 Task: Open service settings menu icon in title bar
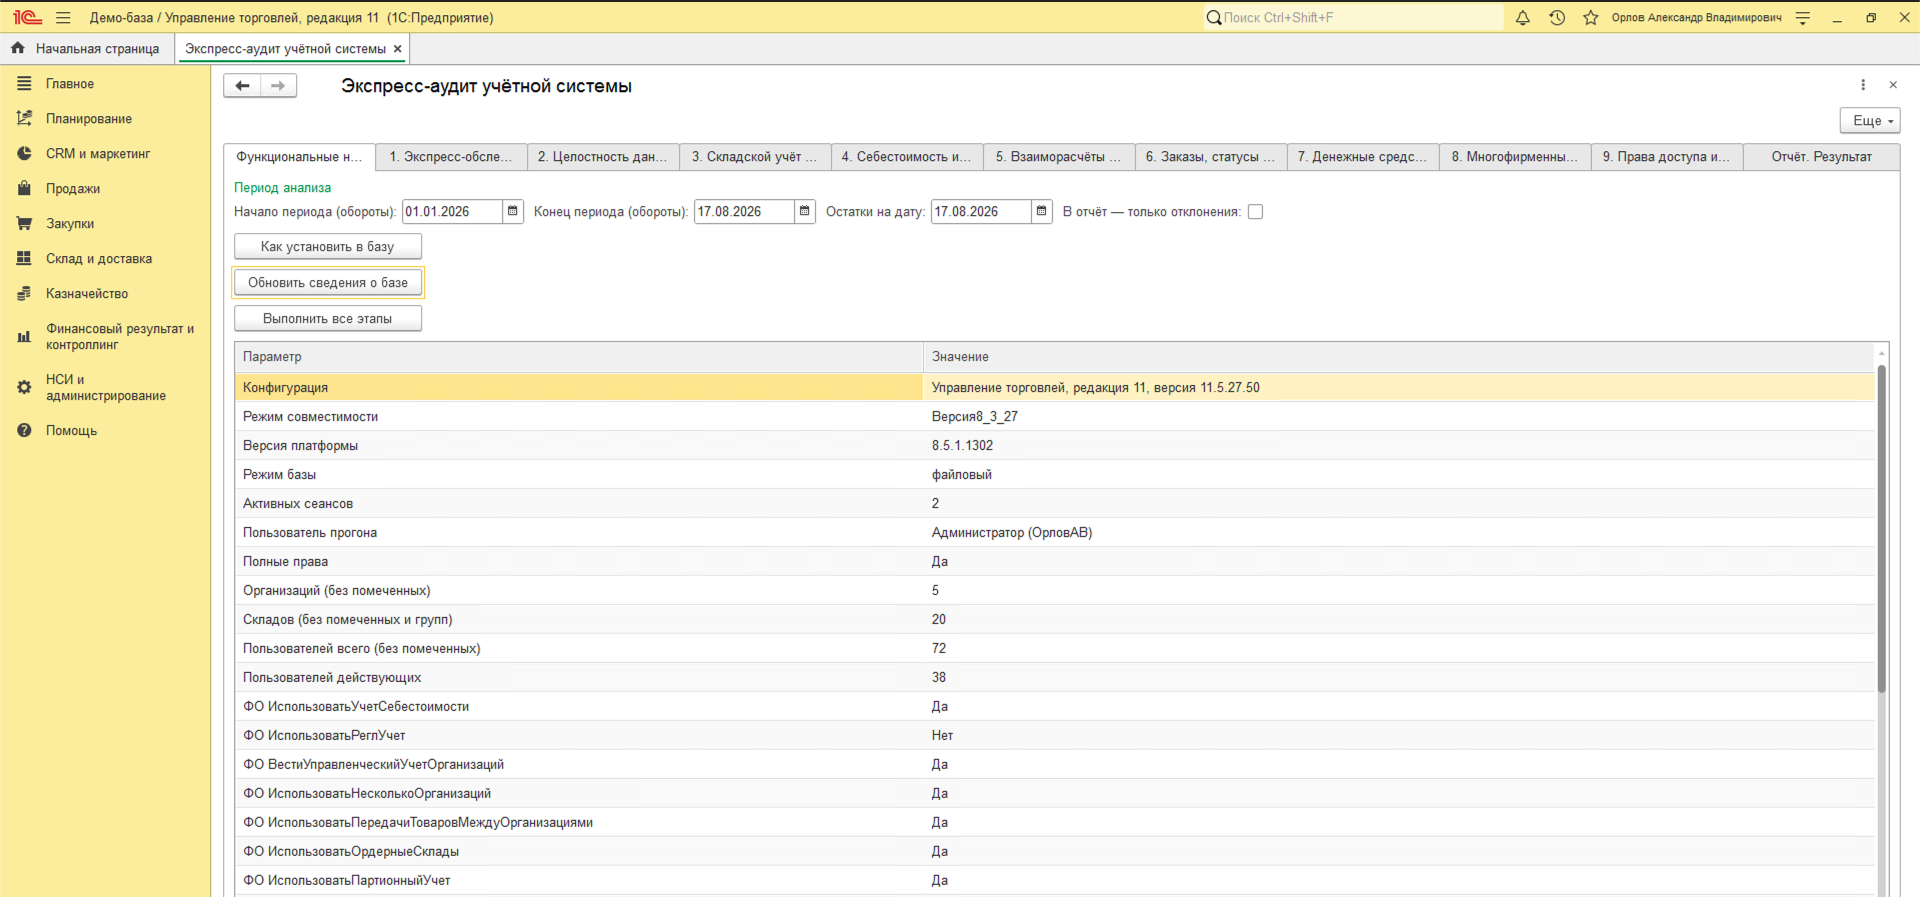(x=1803, y=18)
